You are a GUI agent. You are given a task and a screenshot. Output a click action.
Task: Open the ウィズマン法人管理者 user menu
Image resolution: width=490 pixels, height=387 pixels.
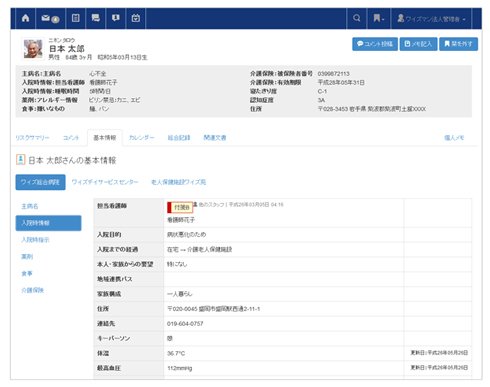click(432, 19)
